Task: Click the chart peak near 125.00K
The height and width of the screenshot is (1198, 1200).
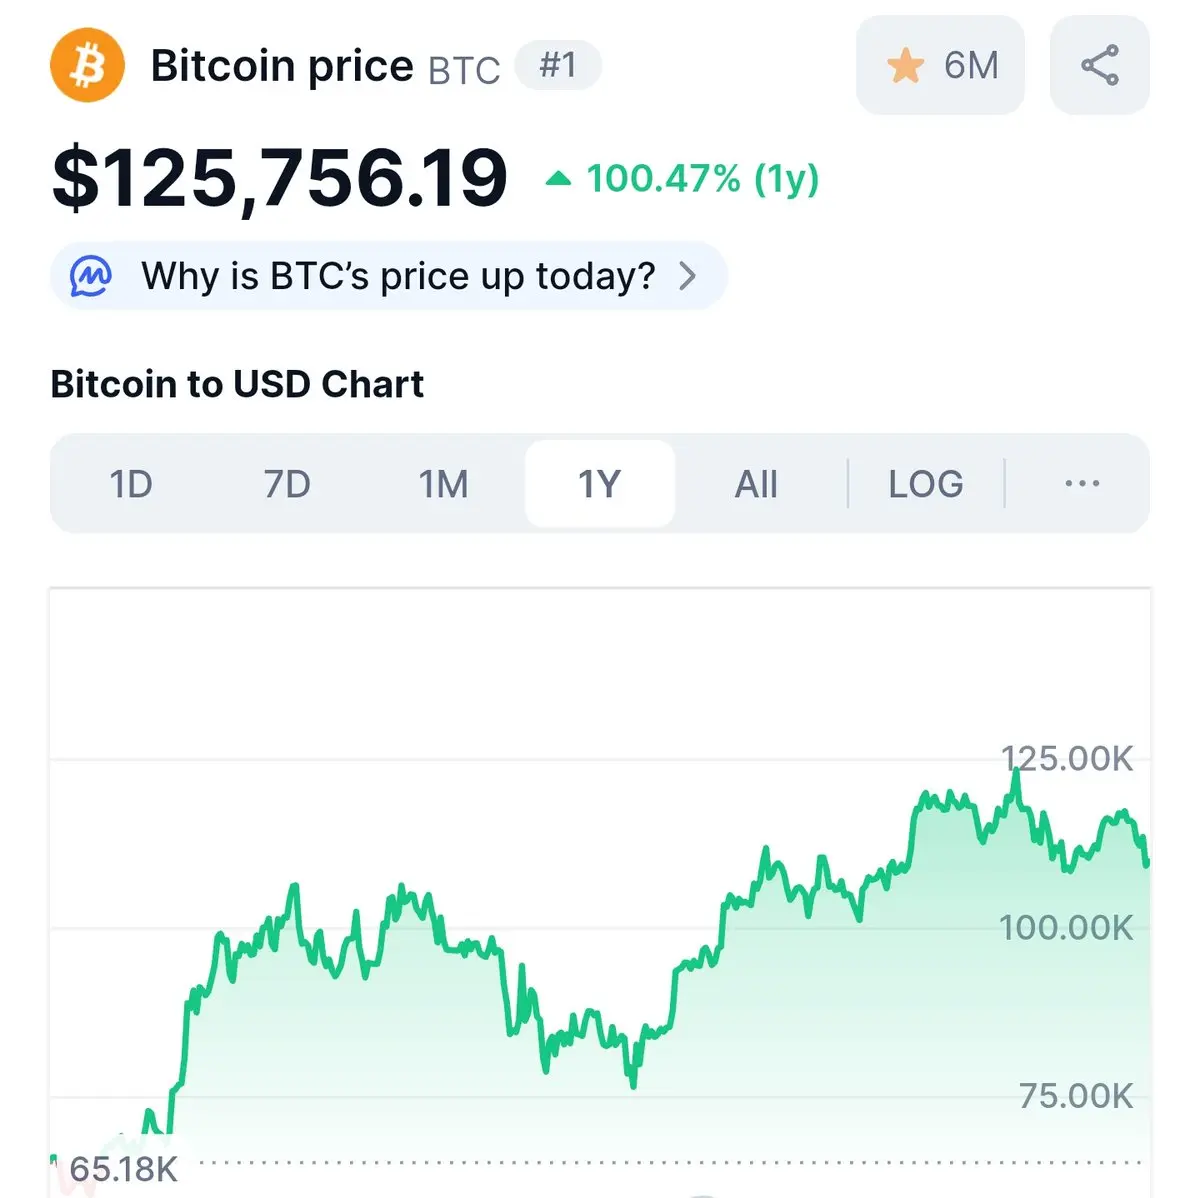Action: (x=1016, y=770)
